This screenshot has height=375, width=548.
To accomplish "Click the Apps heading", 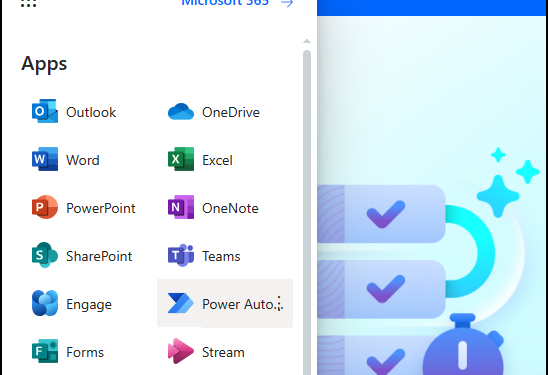I will pos(44,64).
